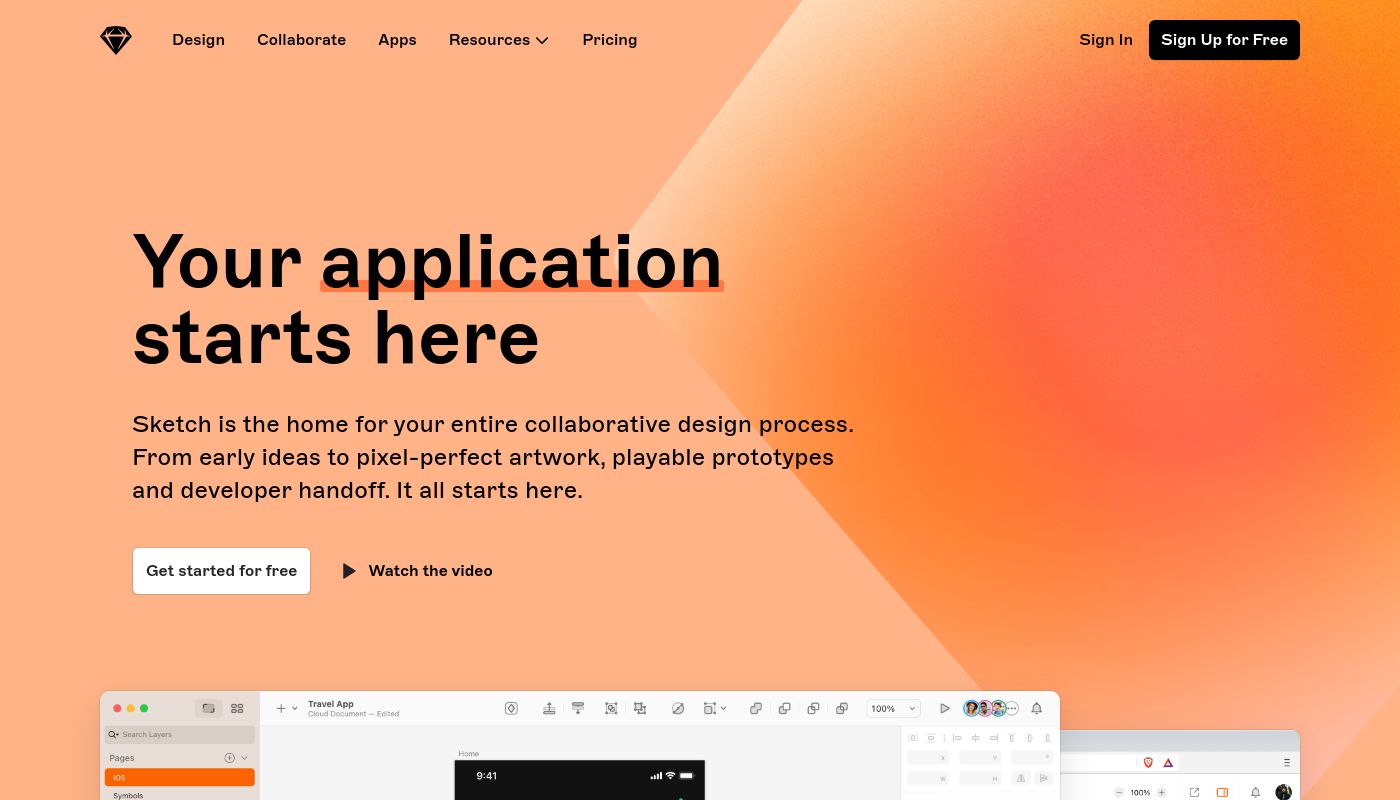Image resolution: width=1400 pixels, height=800 pixels.
Task: Select the Symbols page row
Action: coord(180,795)
